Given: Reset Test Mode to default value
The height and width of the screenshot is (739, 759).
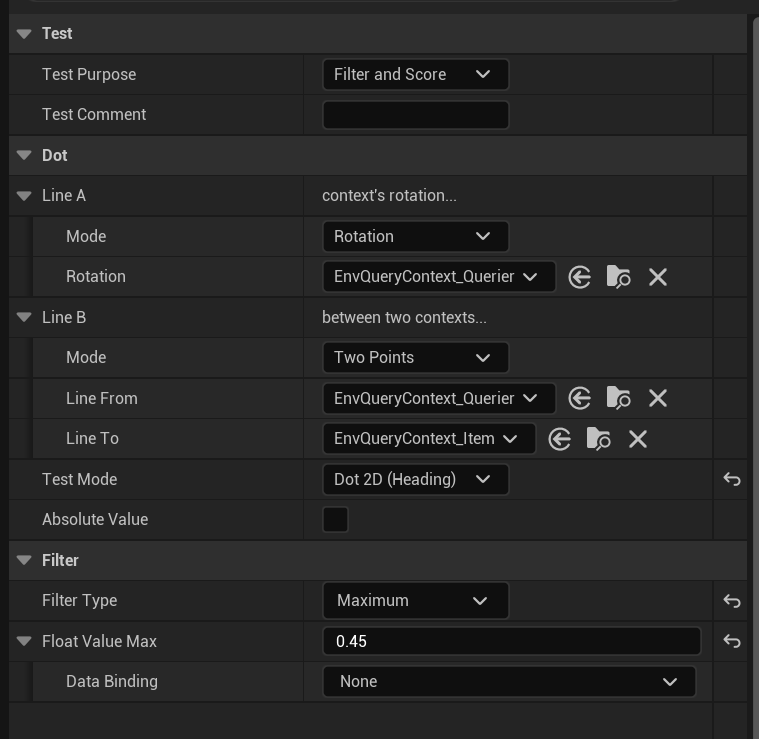Looking at the screenshot, I should (x=731, y=480).
